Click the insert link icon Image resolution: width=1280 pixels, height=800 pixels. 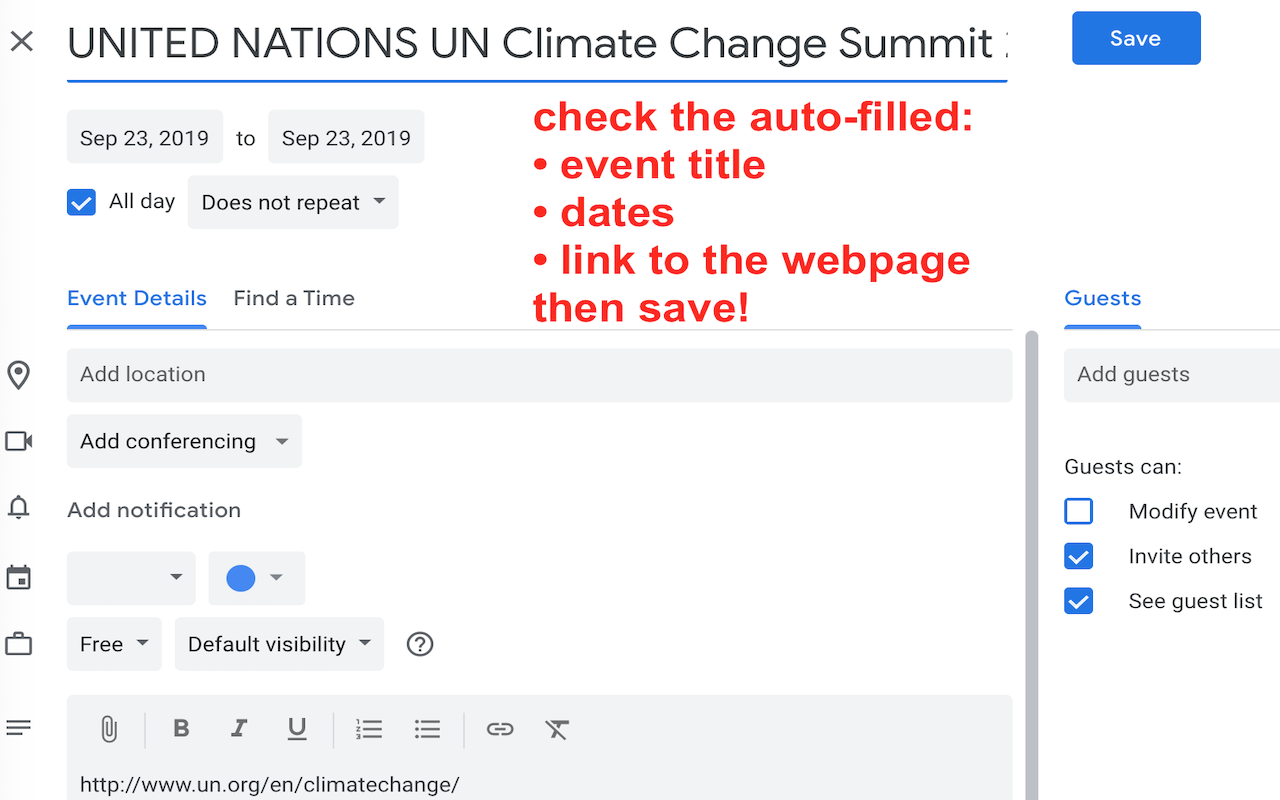(x=500, y=729)
